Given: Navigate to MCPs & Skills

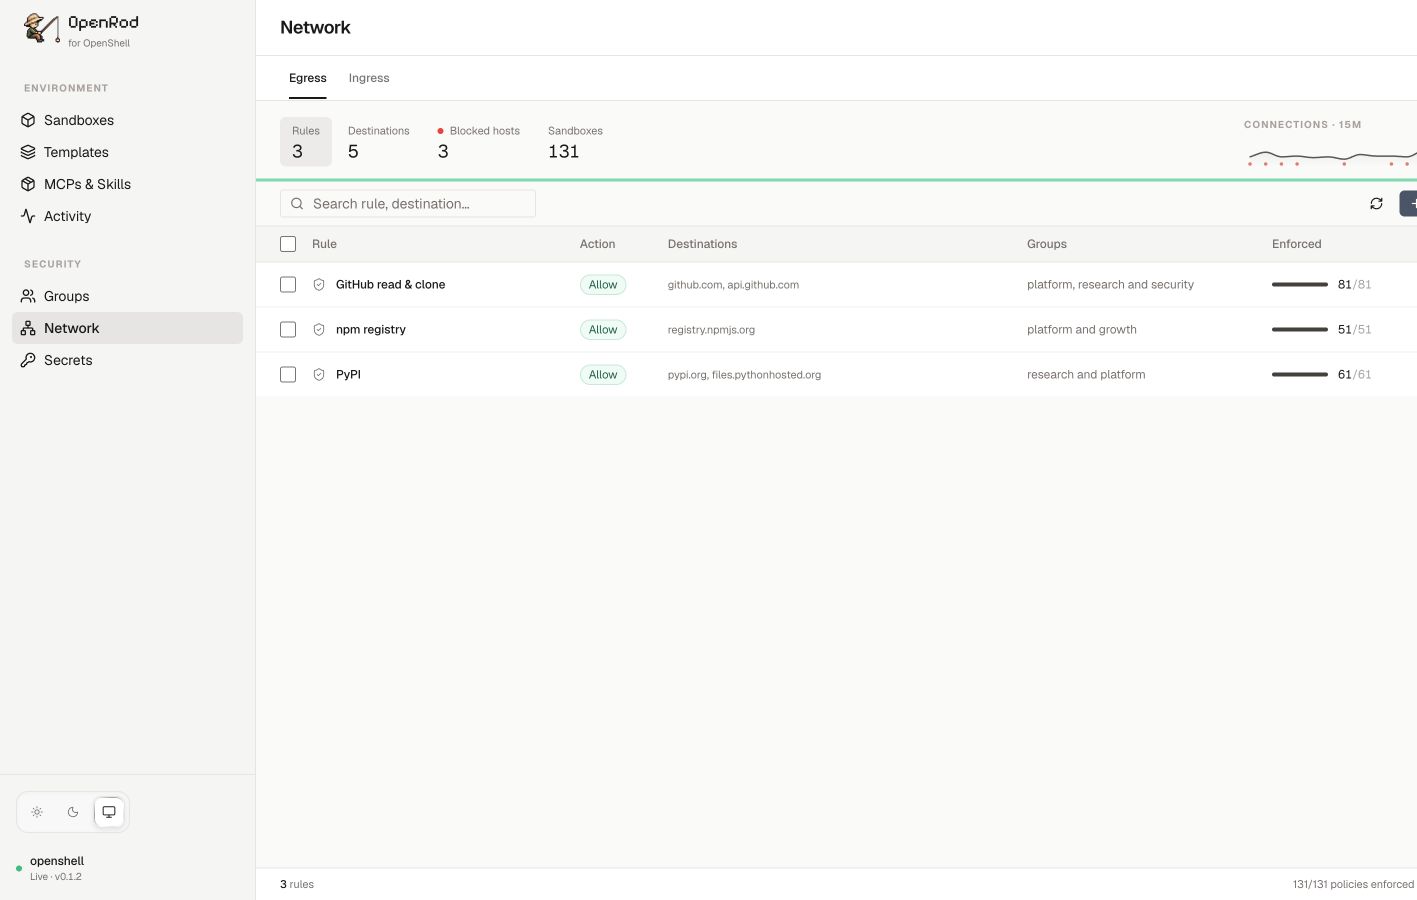Looking at the screenshot, I should point(127,184).
